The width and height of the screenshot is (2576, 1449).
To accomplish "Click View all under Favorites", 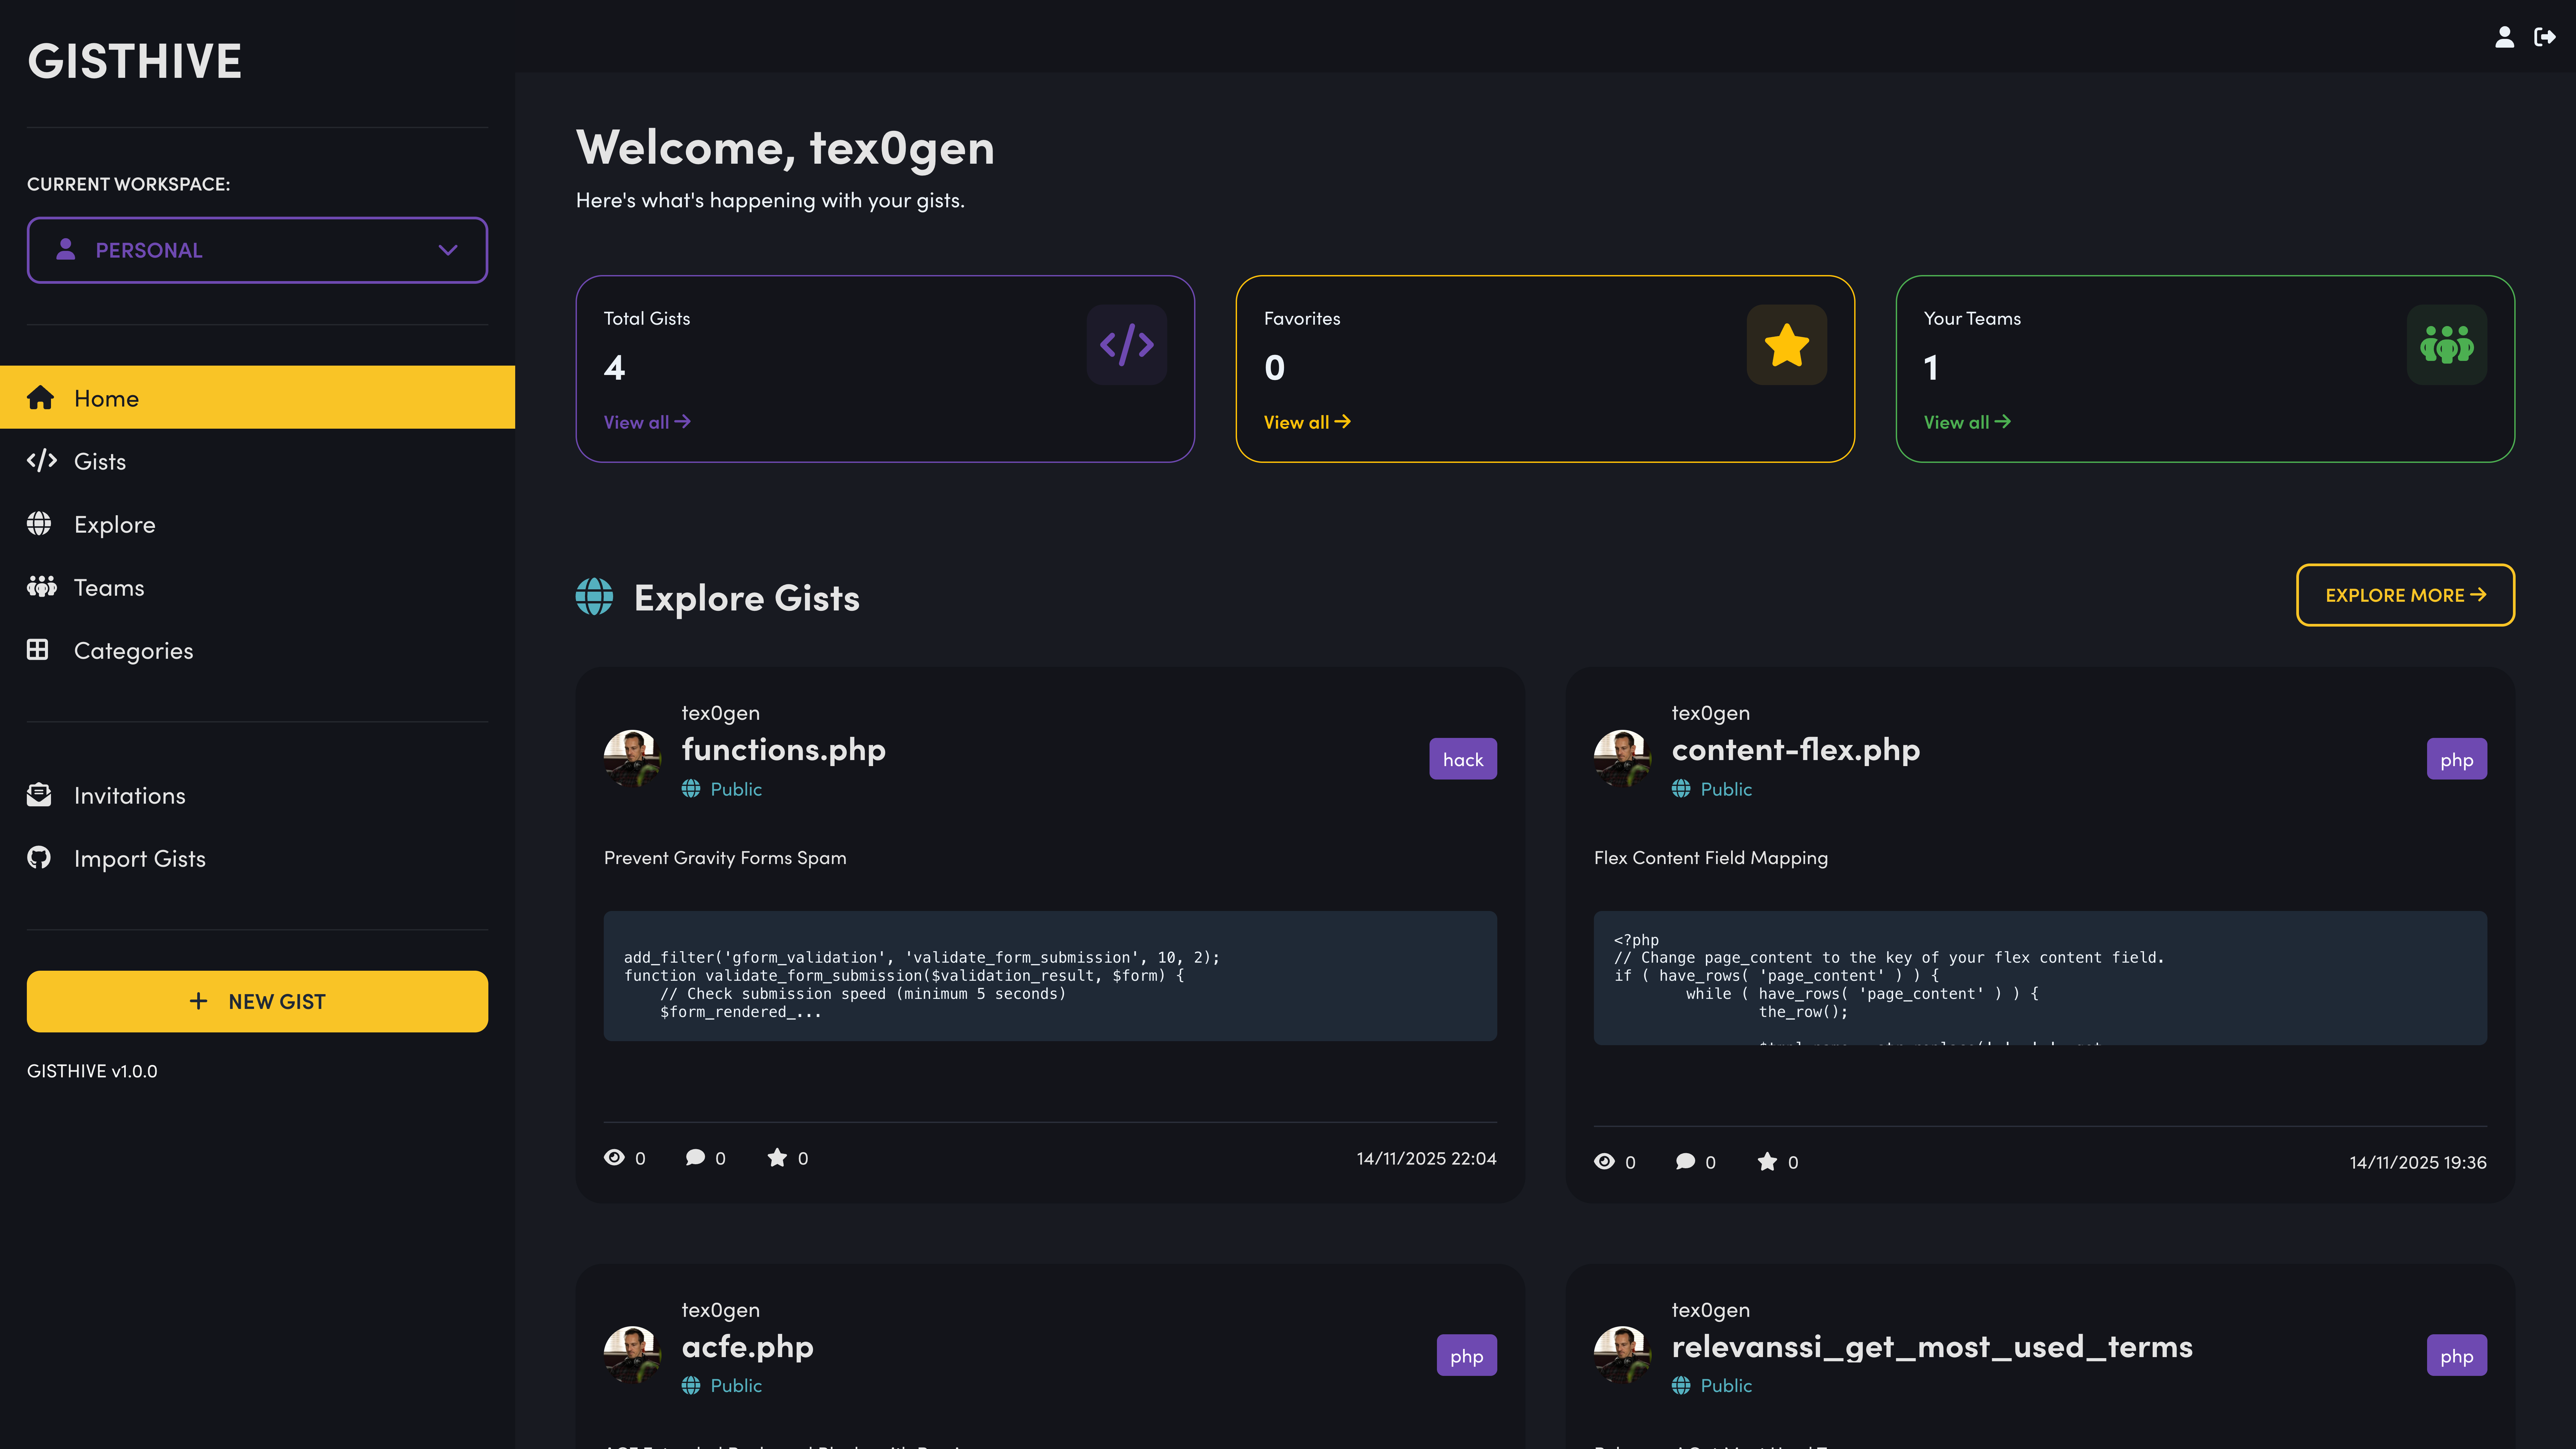I will (1307, 422).
